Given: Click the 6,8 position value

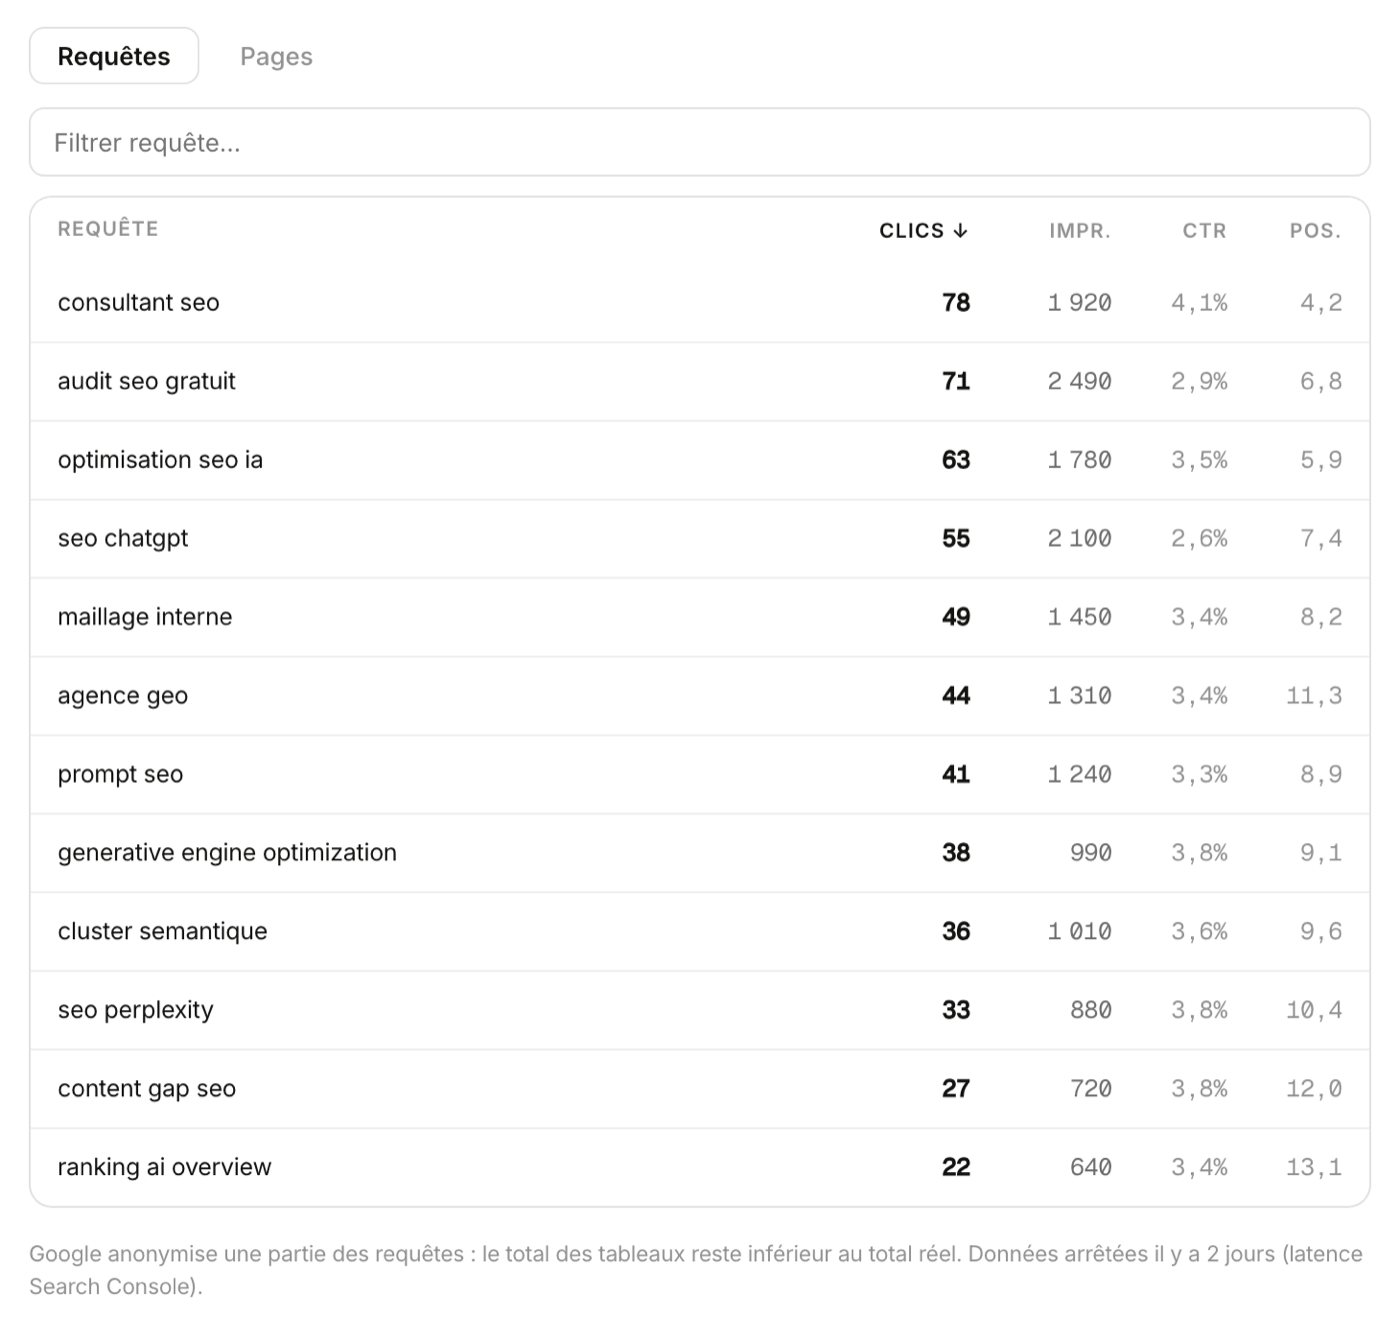Looking at the screenshot, I should (1321, 382).
